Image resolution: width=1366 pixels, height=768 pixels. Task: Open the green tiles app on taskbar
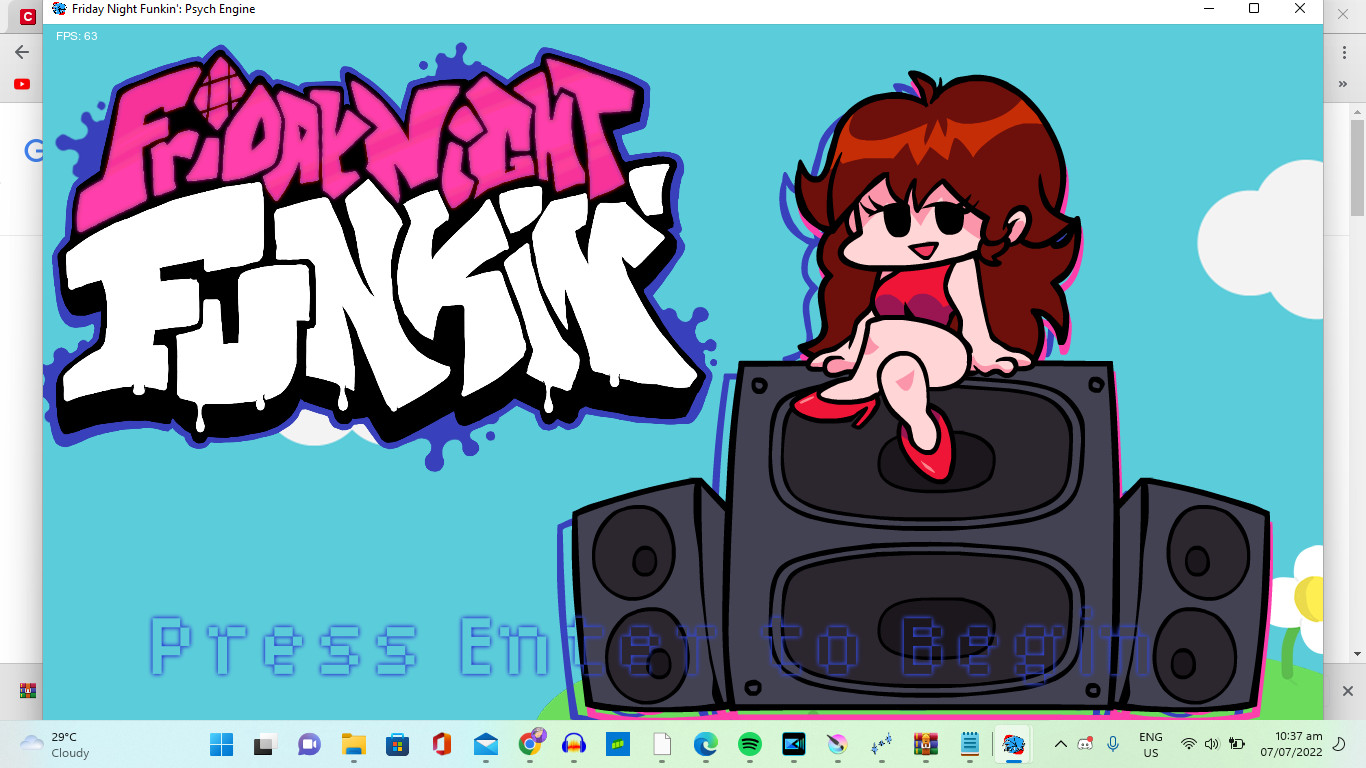[618, 744]
